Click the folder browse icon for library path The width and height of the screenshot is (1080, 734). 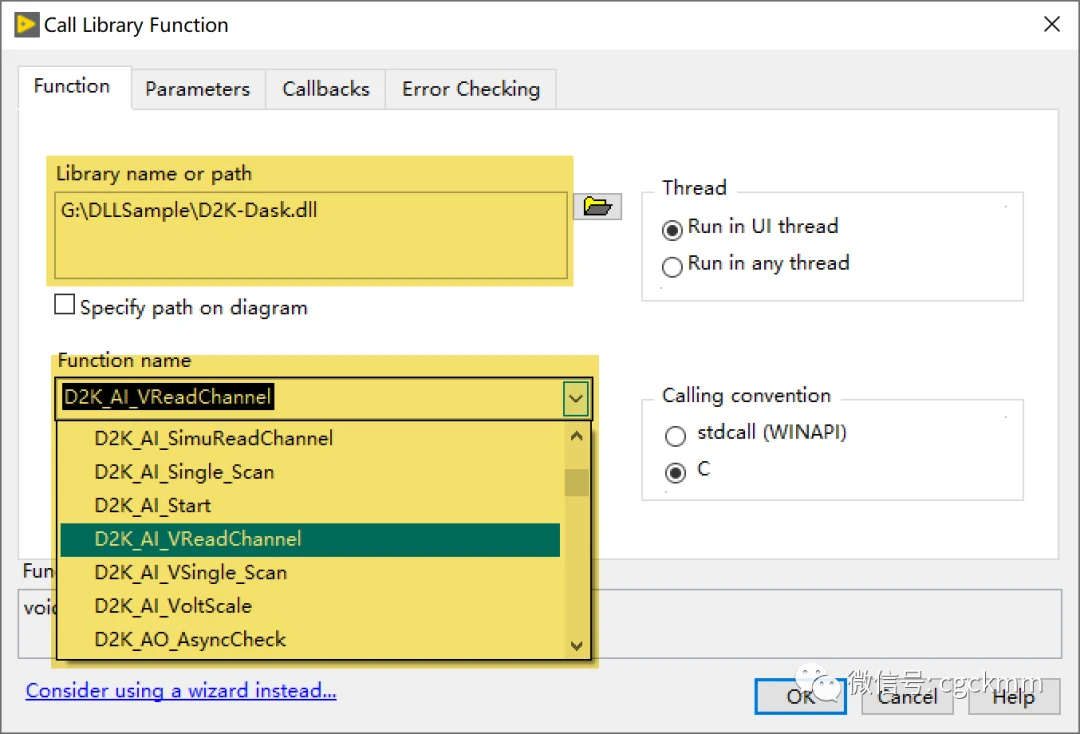pyautogui.click(x=597, y=207)
